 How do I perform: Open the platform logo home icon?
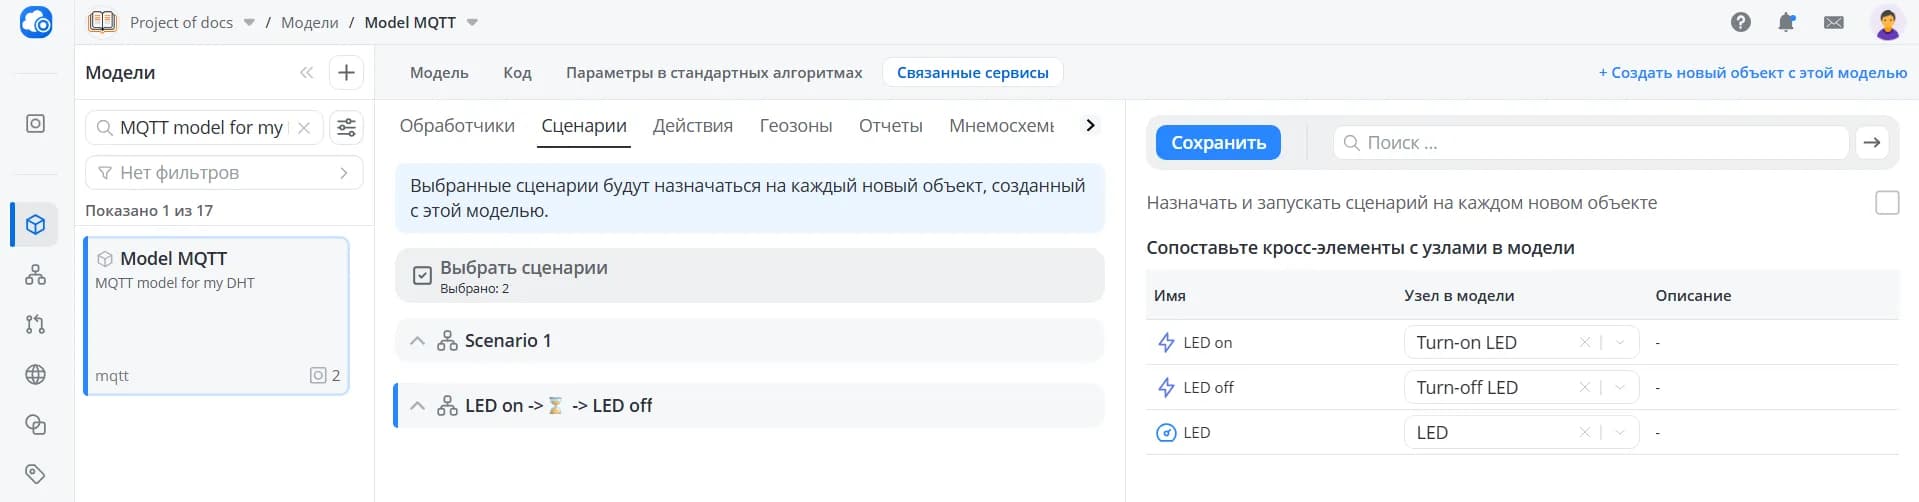pyautogui.click(x=37, y=22)
